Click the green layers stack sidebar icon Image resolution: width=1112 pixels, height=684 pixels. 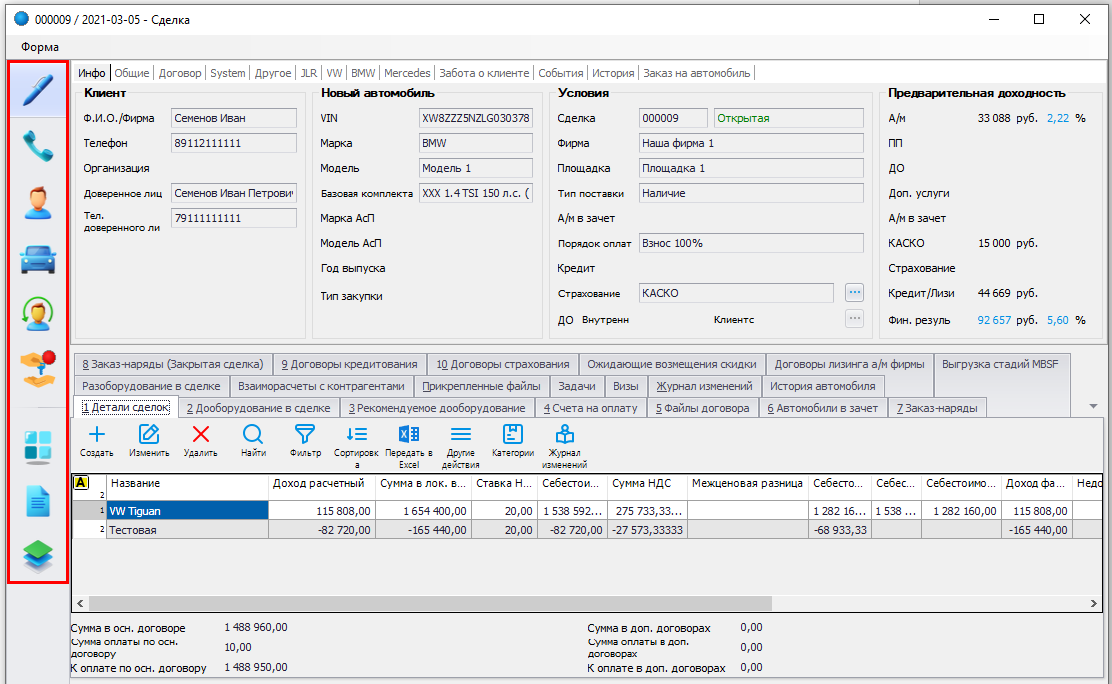click(38, 555)
